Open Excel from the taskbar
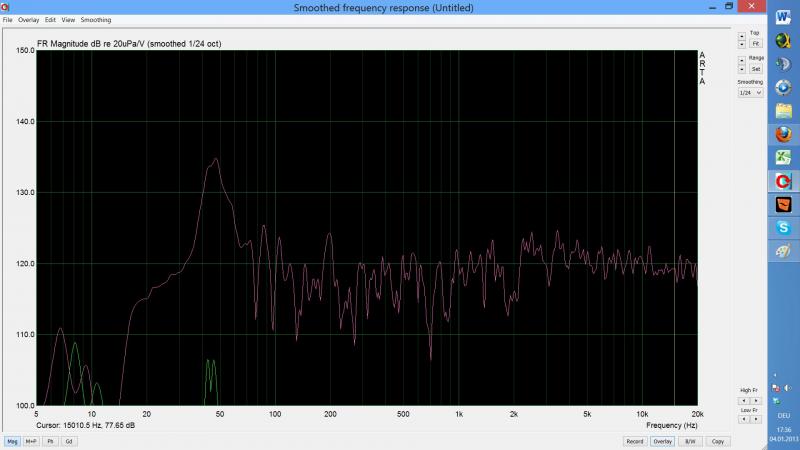The width and height of the screenshot is (800, 450). click(784, 158)
